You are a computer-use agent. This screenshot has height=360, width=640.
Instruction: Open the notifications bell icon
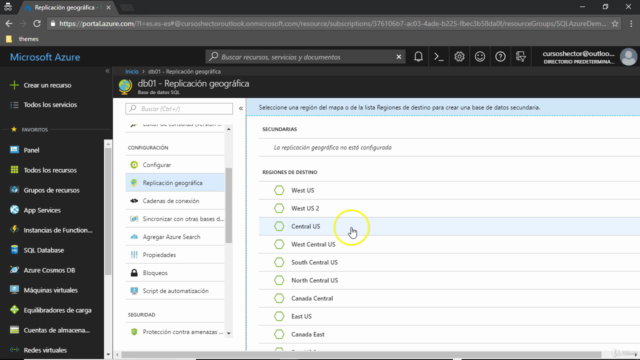(x=418, y=57)
